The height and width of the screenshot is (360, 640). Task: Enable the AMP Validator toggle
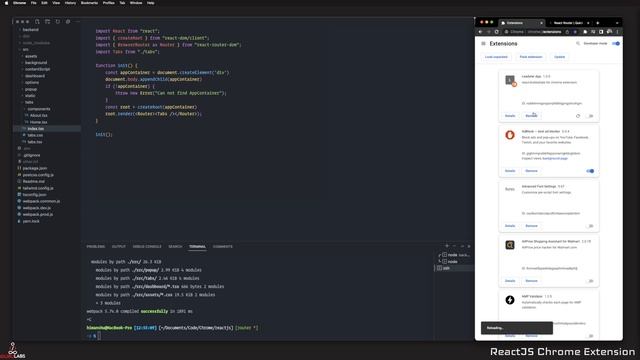click(x=590, y=336)
